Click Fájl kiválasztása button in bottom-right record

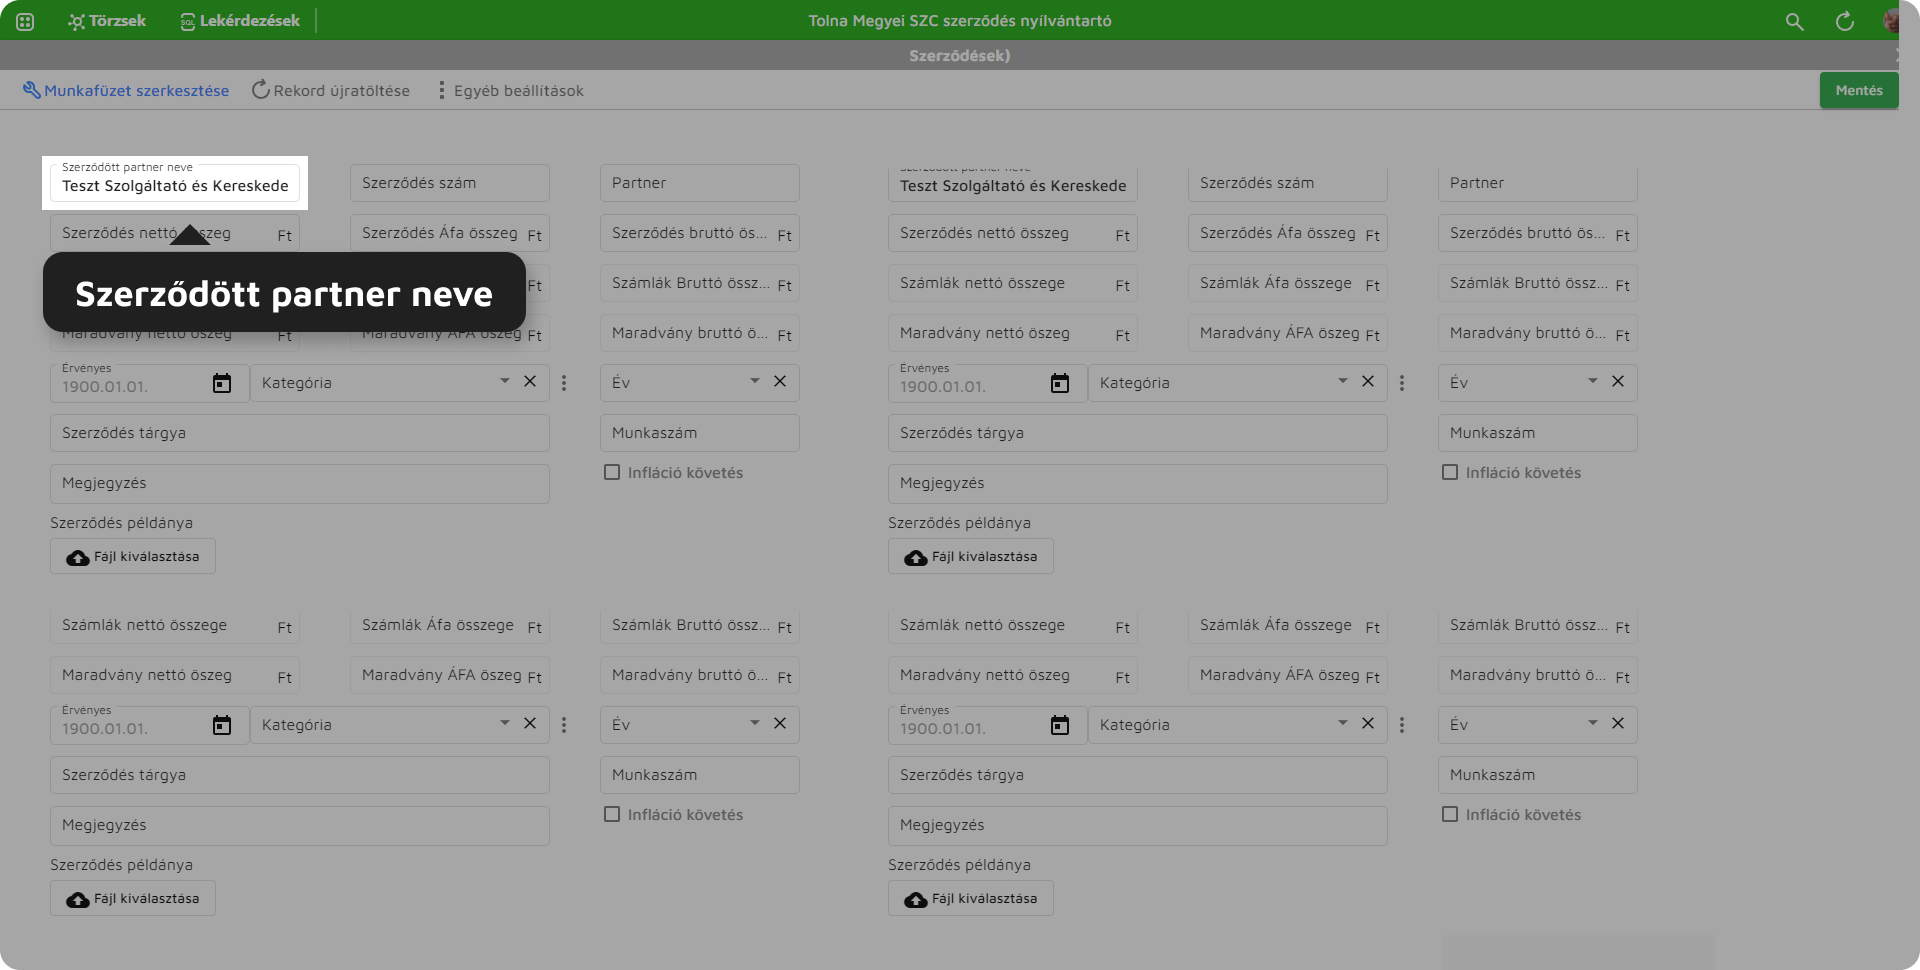coord(971,899)
